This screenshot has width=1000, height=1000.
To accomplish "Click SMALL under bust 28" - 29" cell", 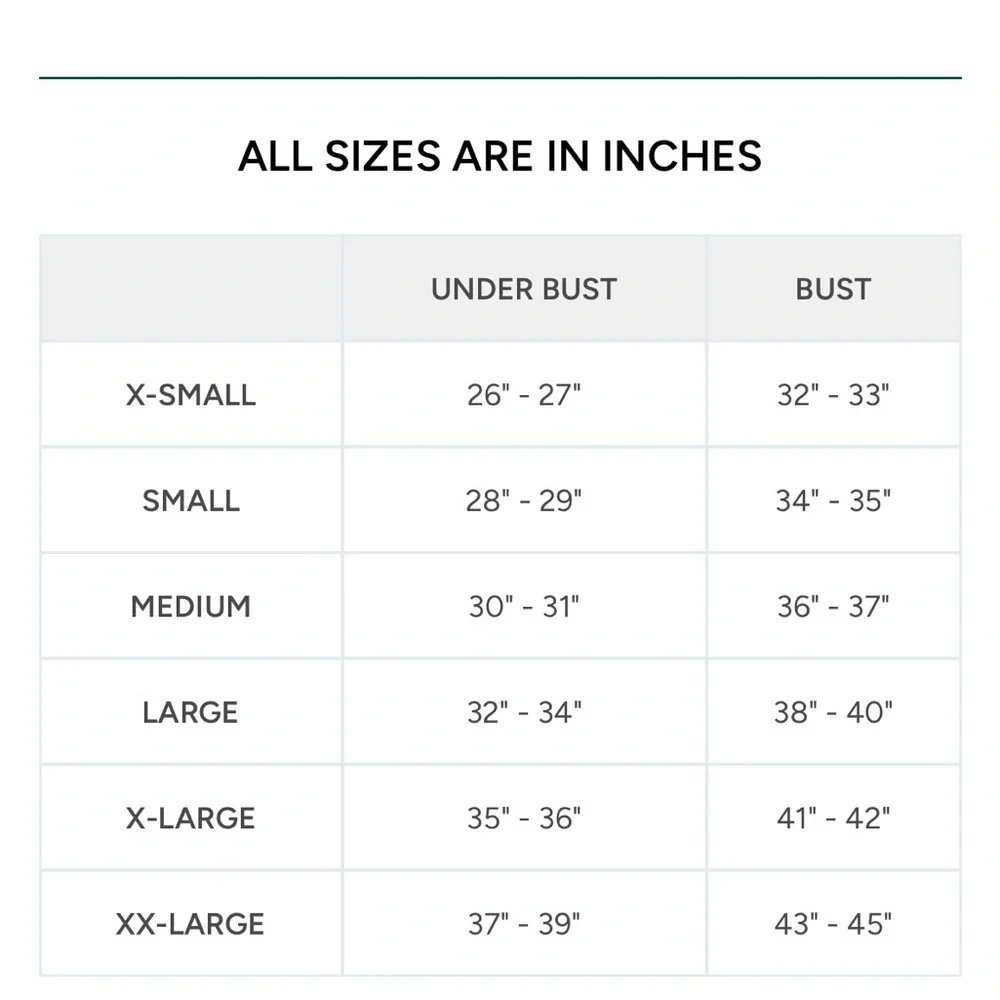I will coord(524,501).
